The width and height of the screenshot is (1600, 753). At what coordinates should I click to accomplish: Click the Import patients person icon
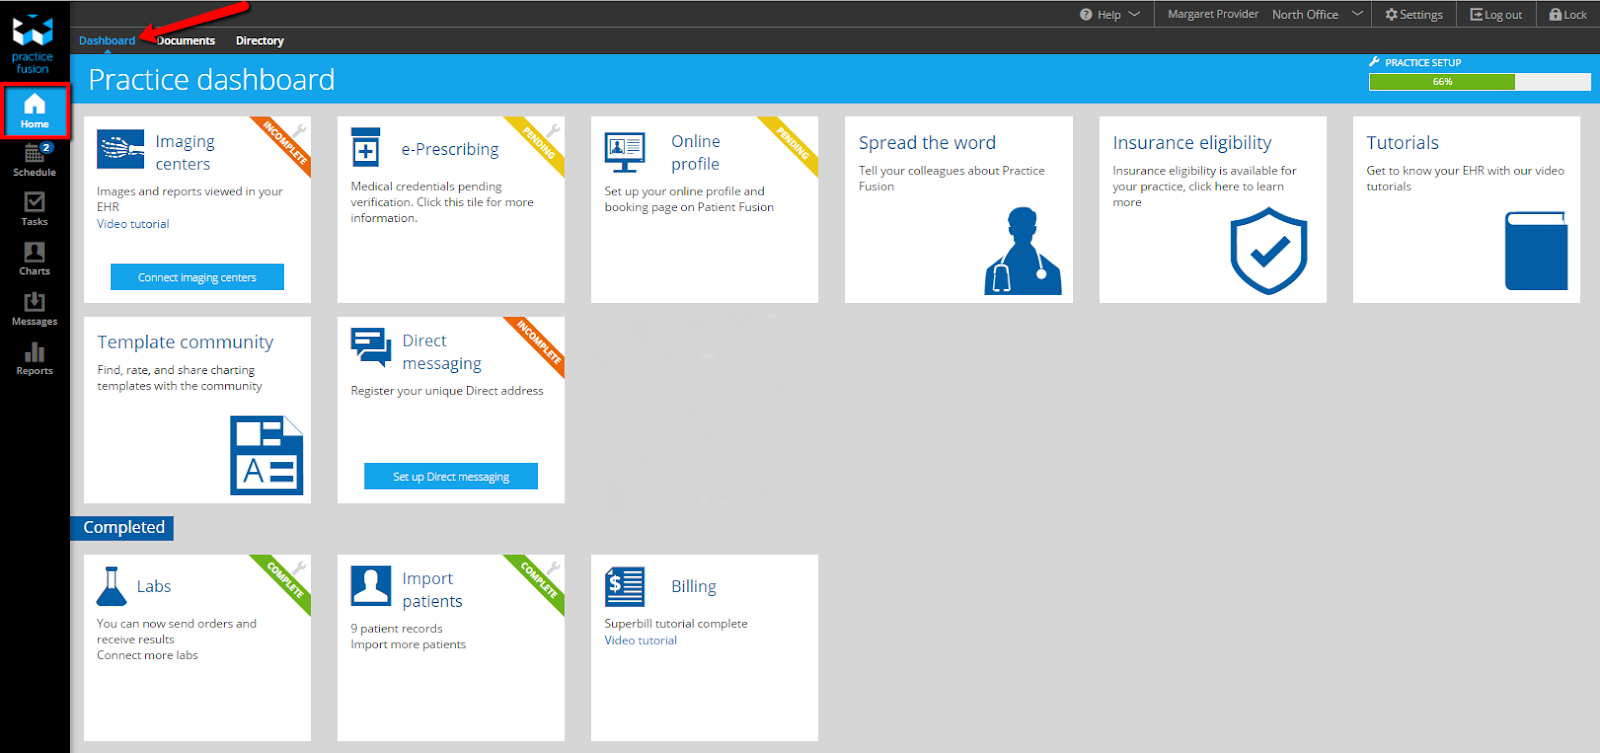(371, 587)
